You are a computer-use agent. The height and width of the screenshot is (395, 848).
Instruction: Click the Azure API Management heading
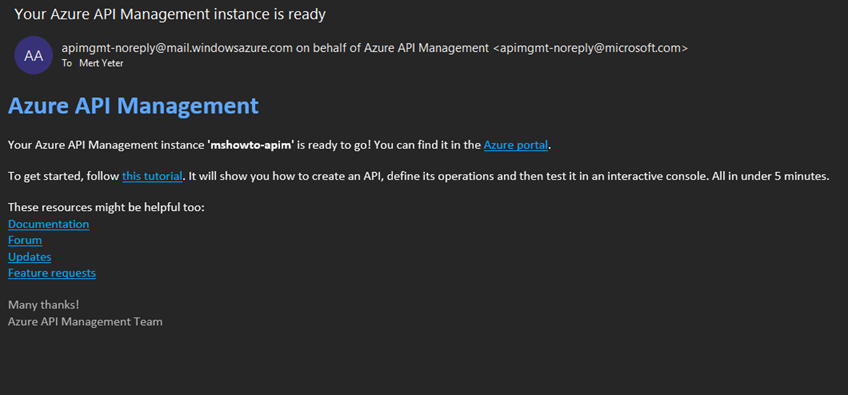click(134, 106)
